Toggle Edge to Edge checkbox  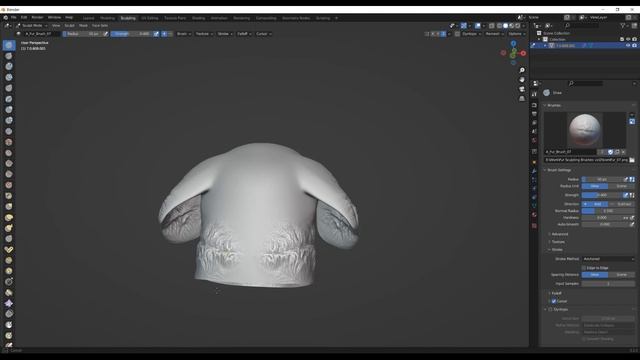pos(584,268)
